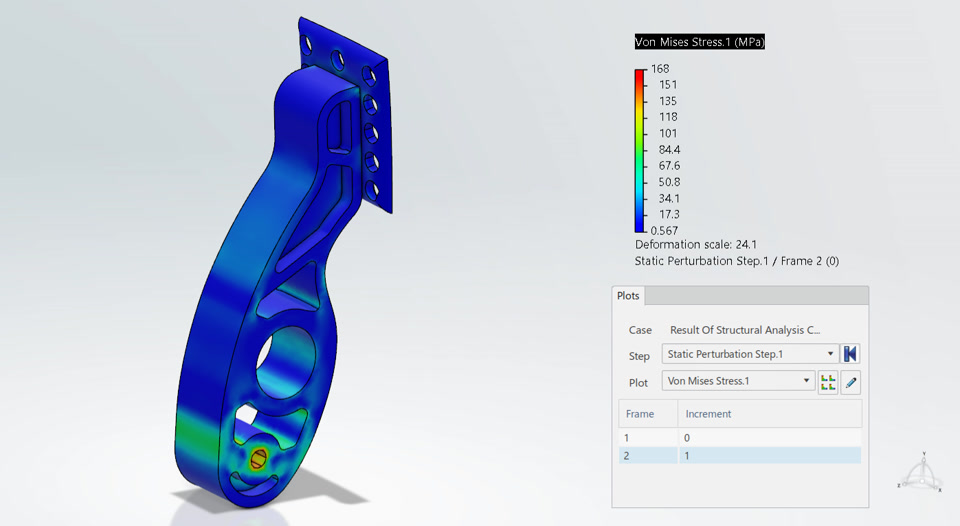Click the large circular bore of the bracket model
This screenshot has height=526, width=960.
pyautogui.click(x=285, y=363)
